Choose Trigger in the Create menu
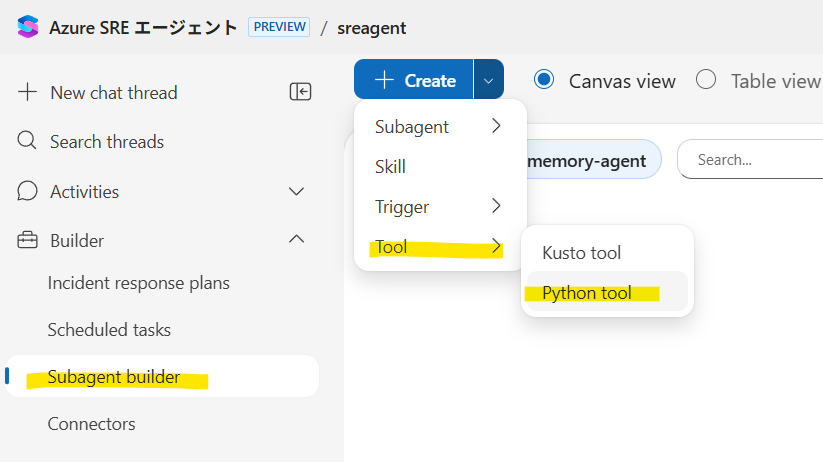The width and height of the screenshot is (823, 462). click(x=440, y=206)
